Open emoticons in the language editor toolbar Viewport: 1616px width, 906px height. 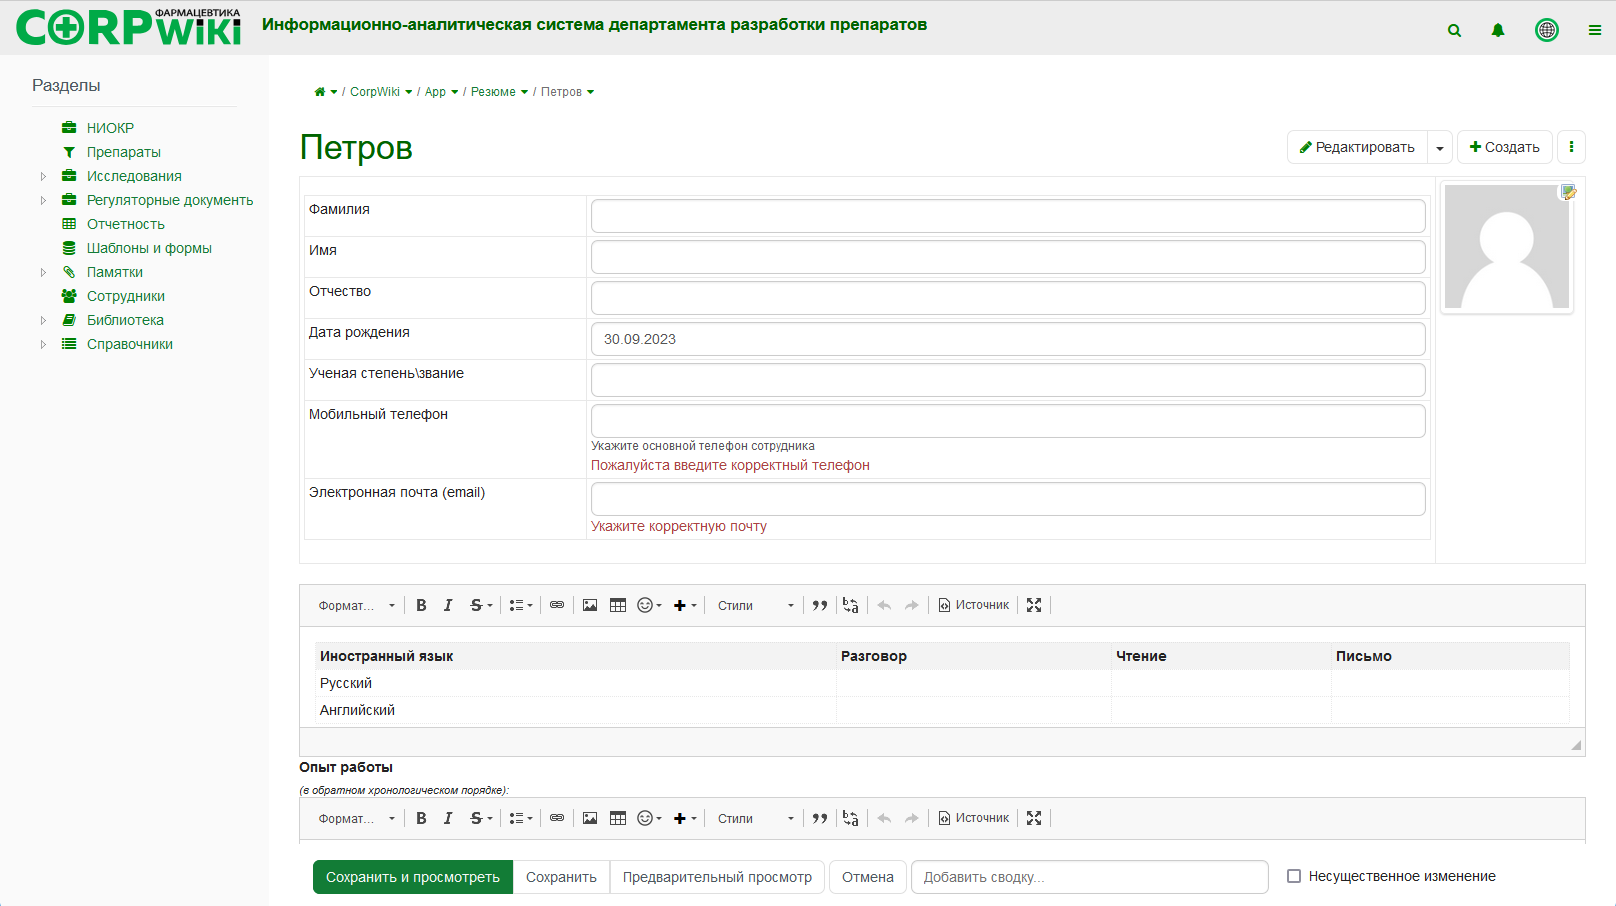649,605
